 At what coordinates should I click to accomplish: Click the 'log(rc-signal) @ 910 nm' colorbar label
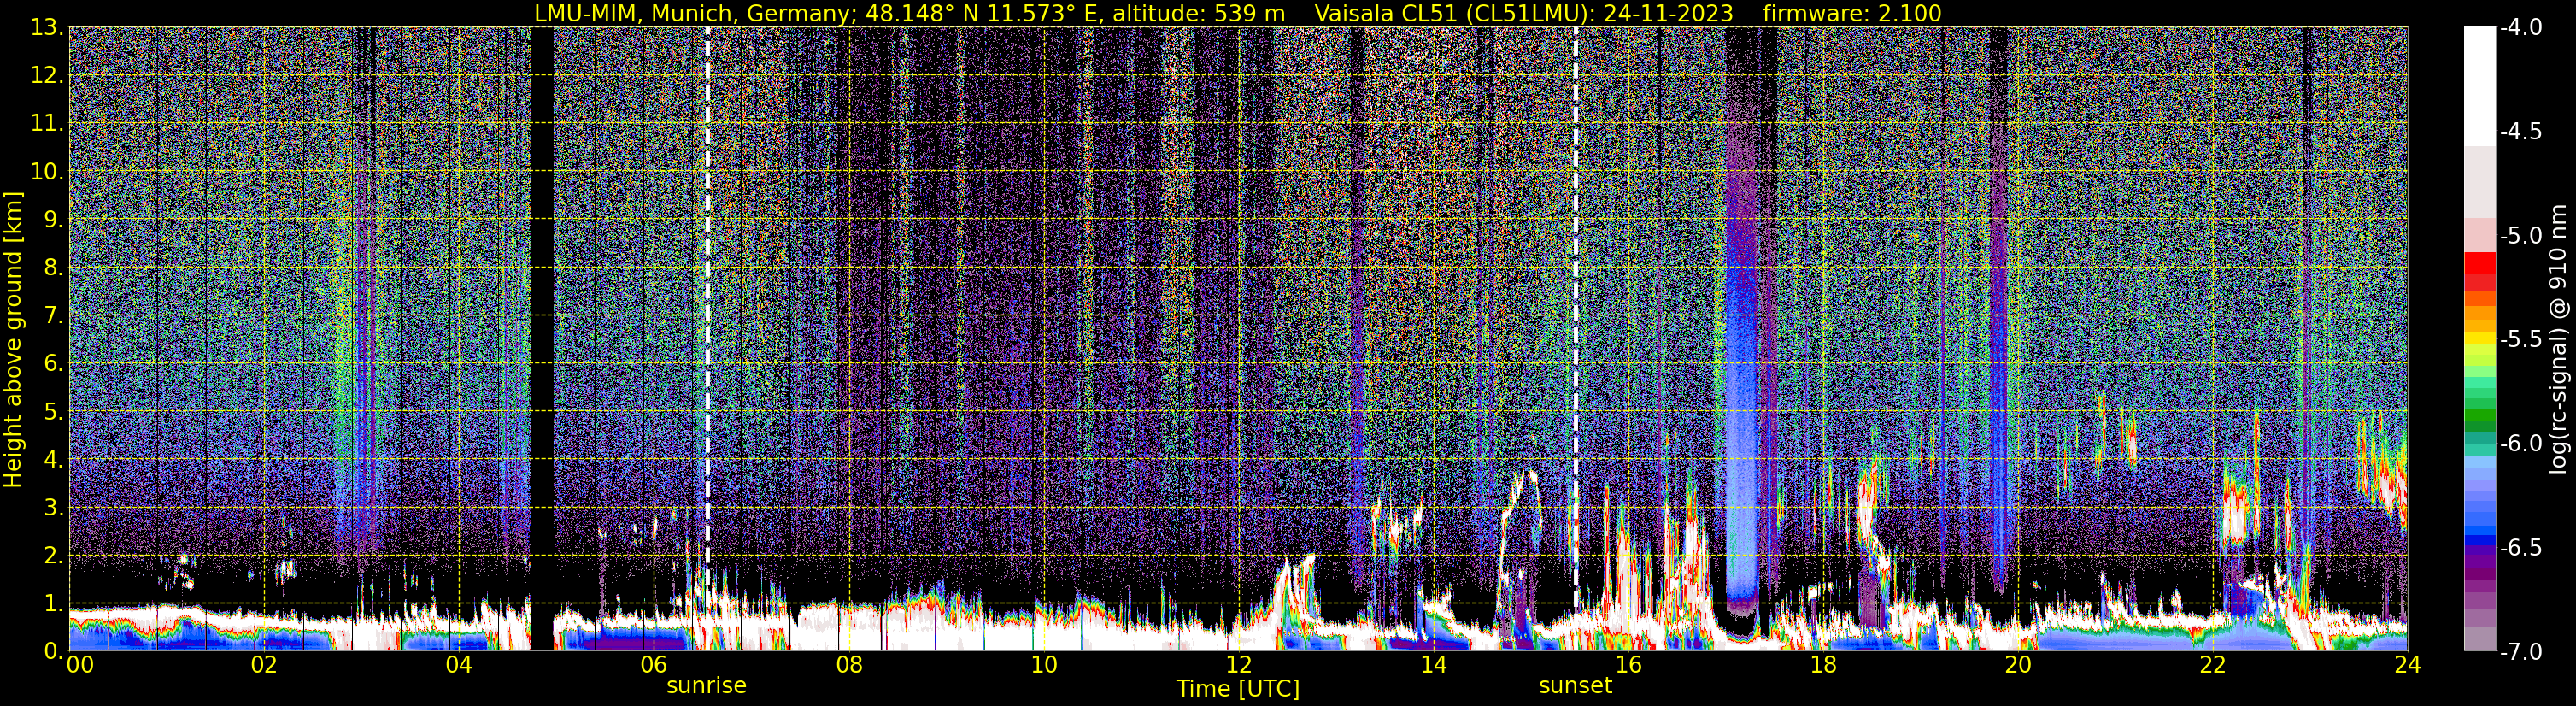tap(2559, 340)
